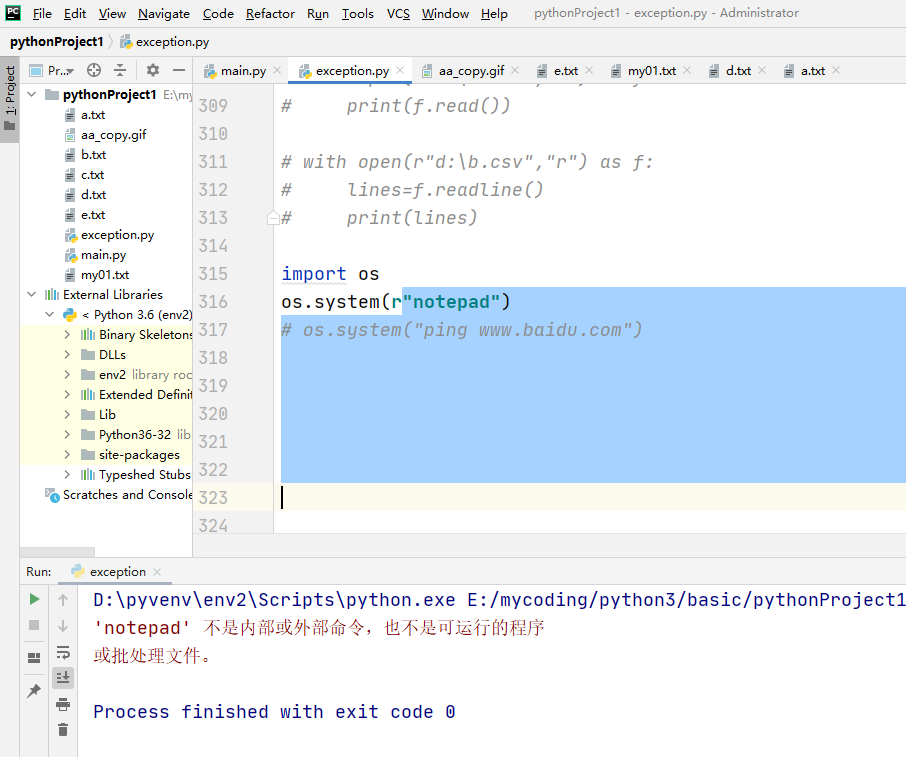
Task: Expand the DLLs folder
Action: tap(68, 354)
